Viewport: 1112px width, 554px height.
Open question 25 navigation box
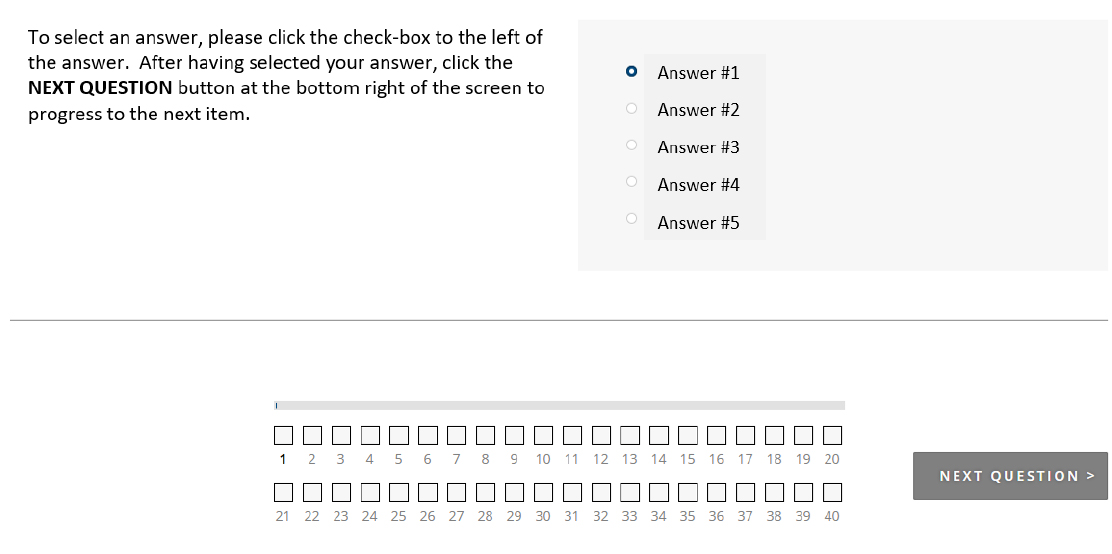coord(399,492)
